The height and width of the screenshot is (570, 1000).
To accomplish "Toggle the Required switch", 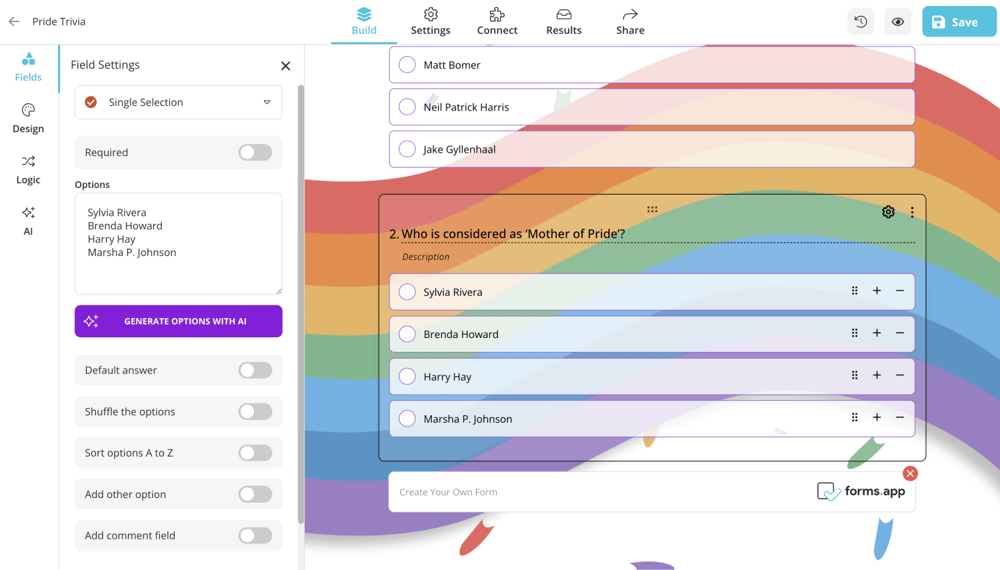I will coord(255,153).
